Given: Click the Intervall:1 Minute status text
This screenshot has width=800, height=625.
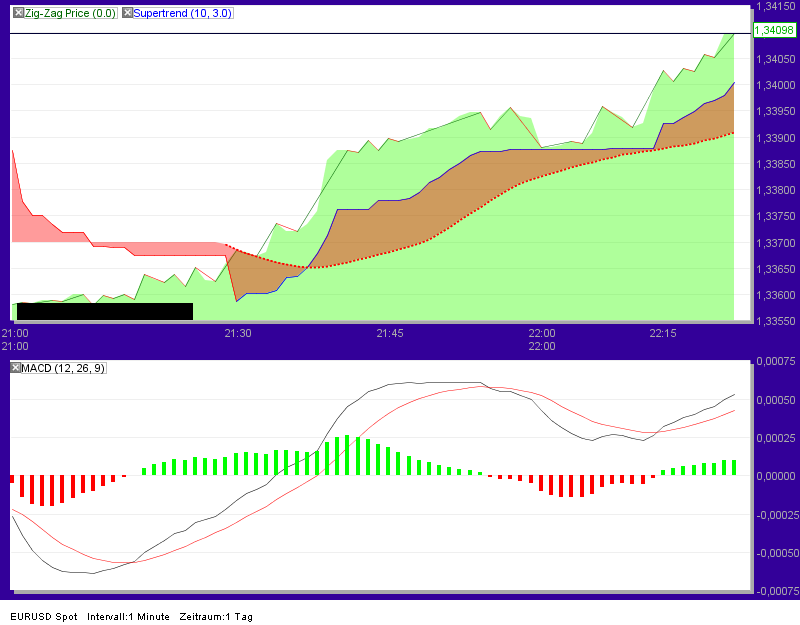Looking at the screenshot, I should coord(127,617).
